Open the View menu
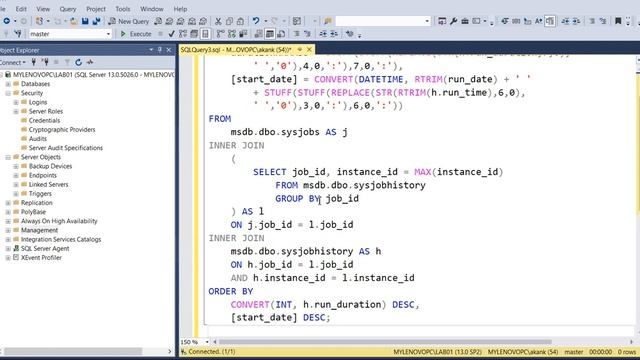This screenshot has width=640, height=360. coord(43,9)
